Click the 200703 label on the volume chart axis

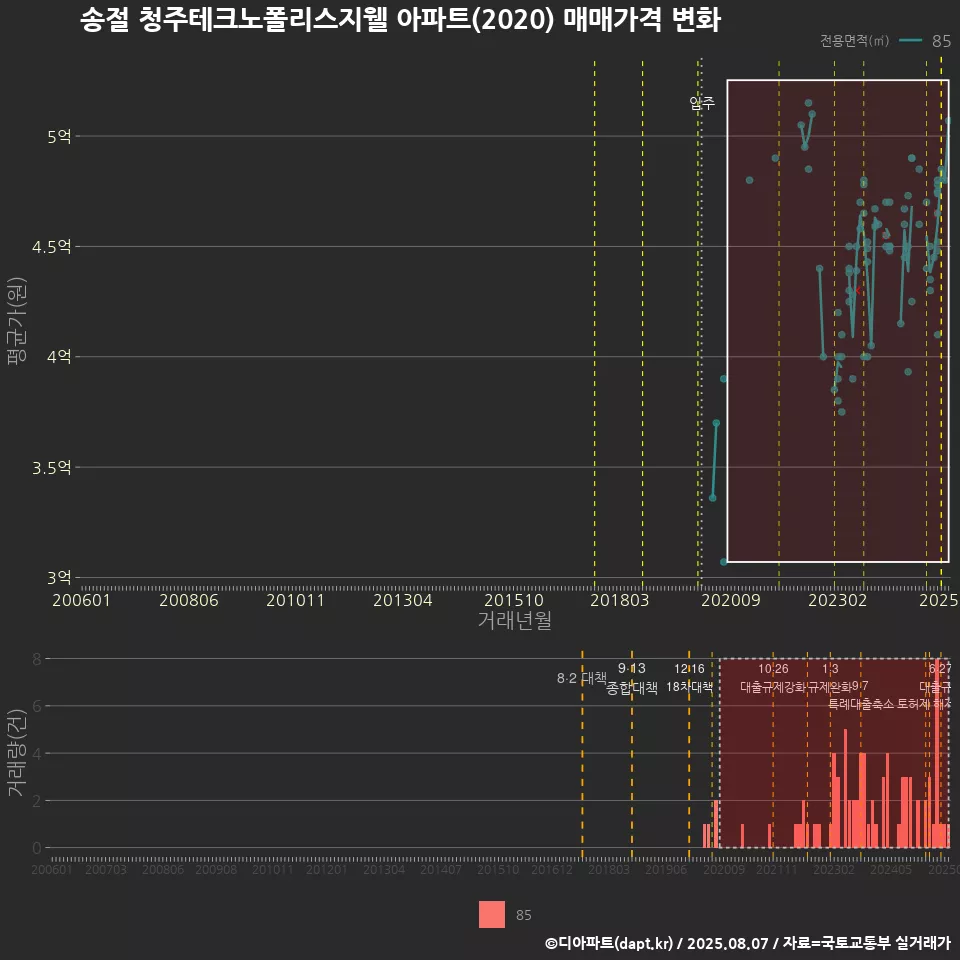[x=106, y=869]
